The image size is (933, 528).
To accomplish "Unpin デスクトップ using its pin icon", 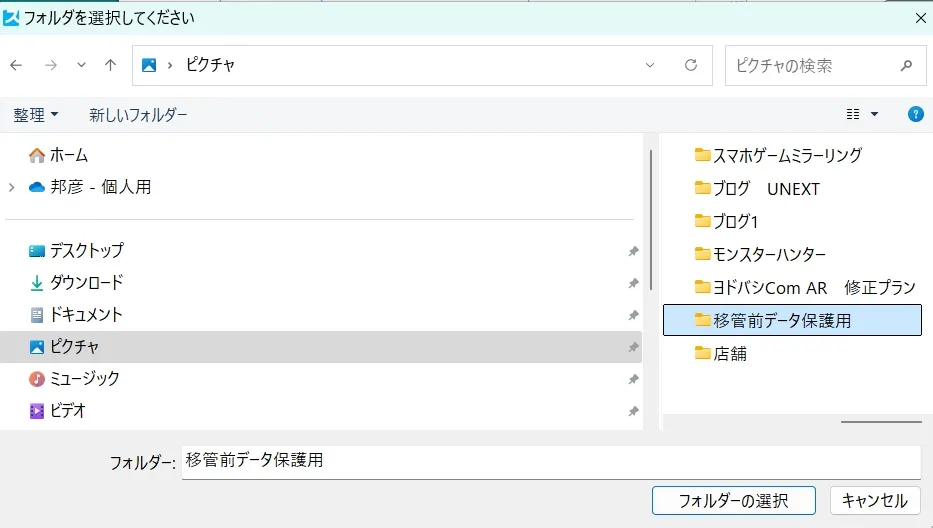I will (633, 251).
